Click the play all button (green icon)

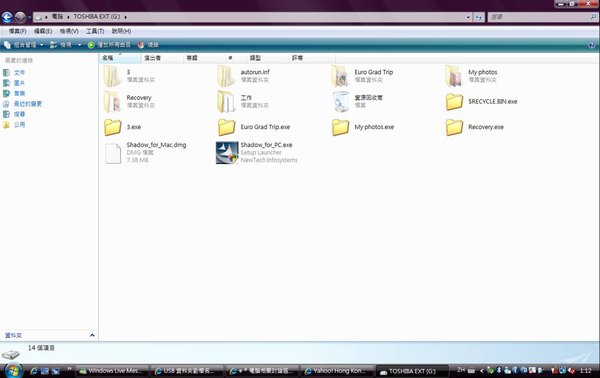pyautogui.click(x=109, y=45)
